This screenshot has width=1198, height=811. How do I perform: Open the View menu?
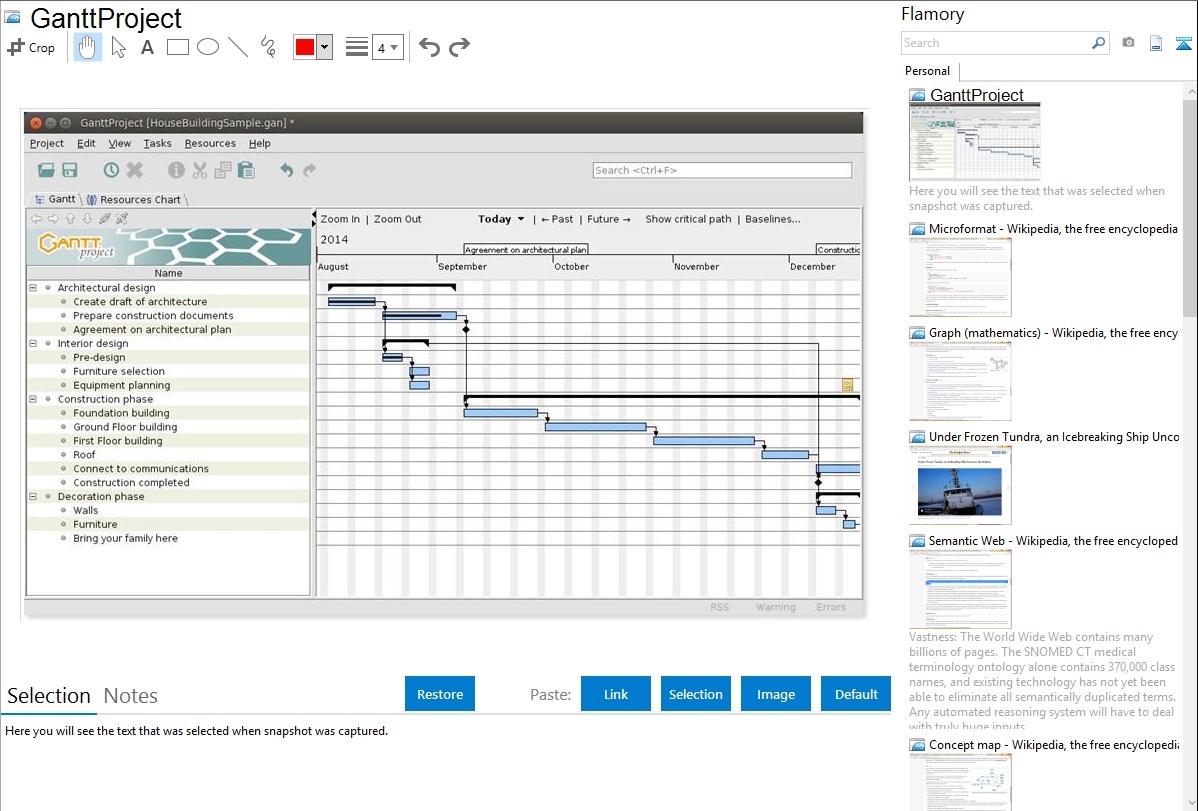(x=119, y=144)
